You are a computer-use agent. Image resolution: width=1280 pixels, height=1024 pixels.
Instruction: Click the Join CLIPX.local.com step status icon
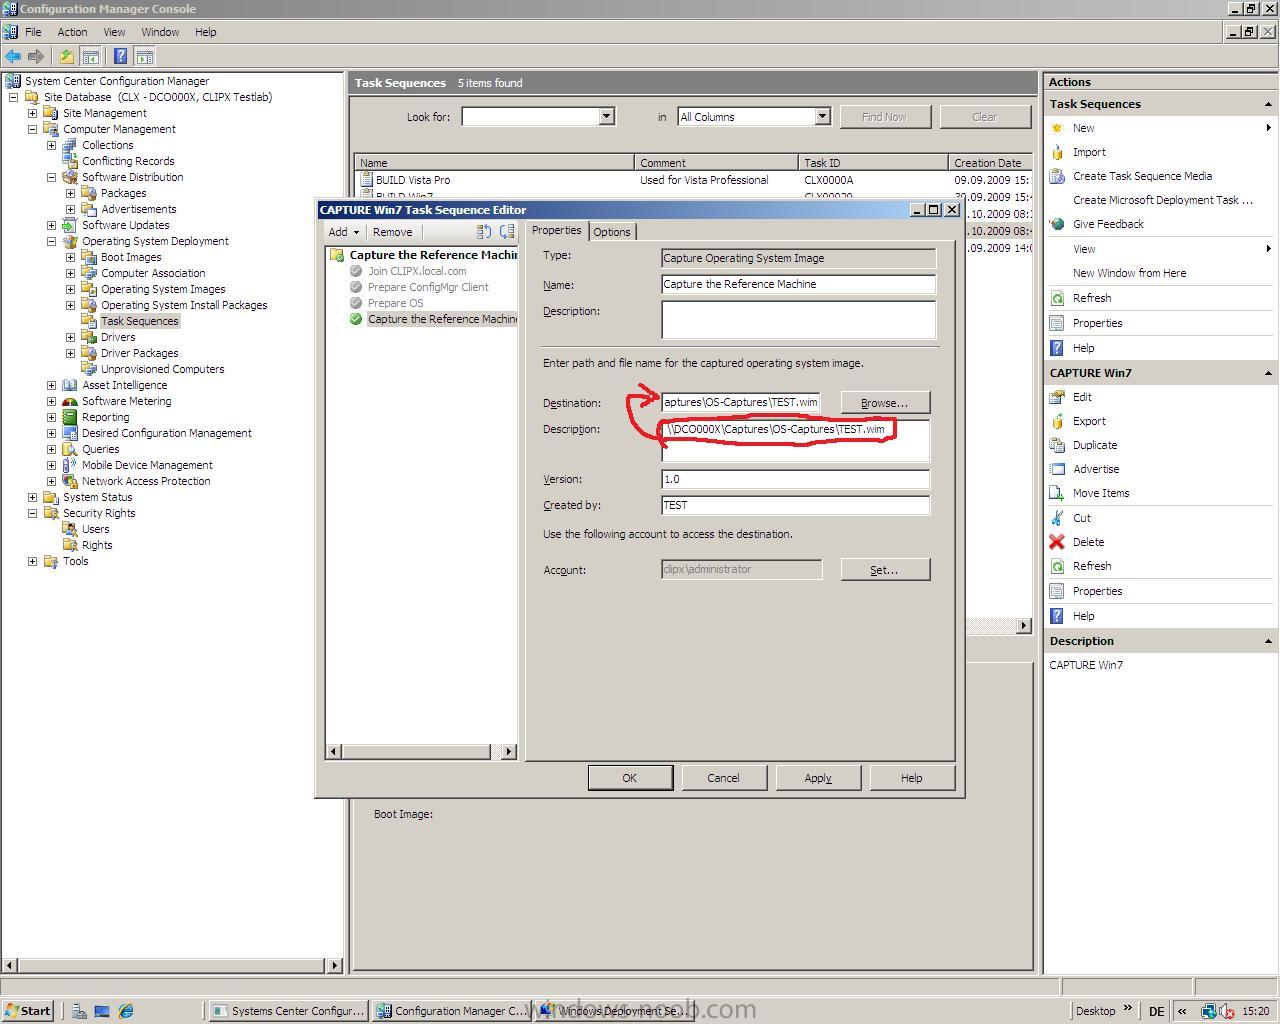(x=356, y=271)
